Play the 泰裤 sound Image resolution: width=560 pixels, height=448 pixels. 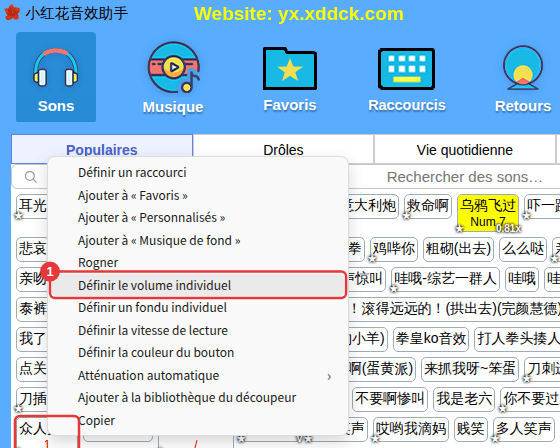pos(32,309)
